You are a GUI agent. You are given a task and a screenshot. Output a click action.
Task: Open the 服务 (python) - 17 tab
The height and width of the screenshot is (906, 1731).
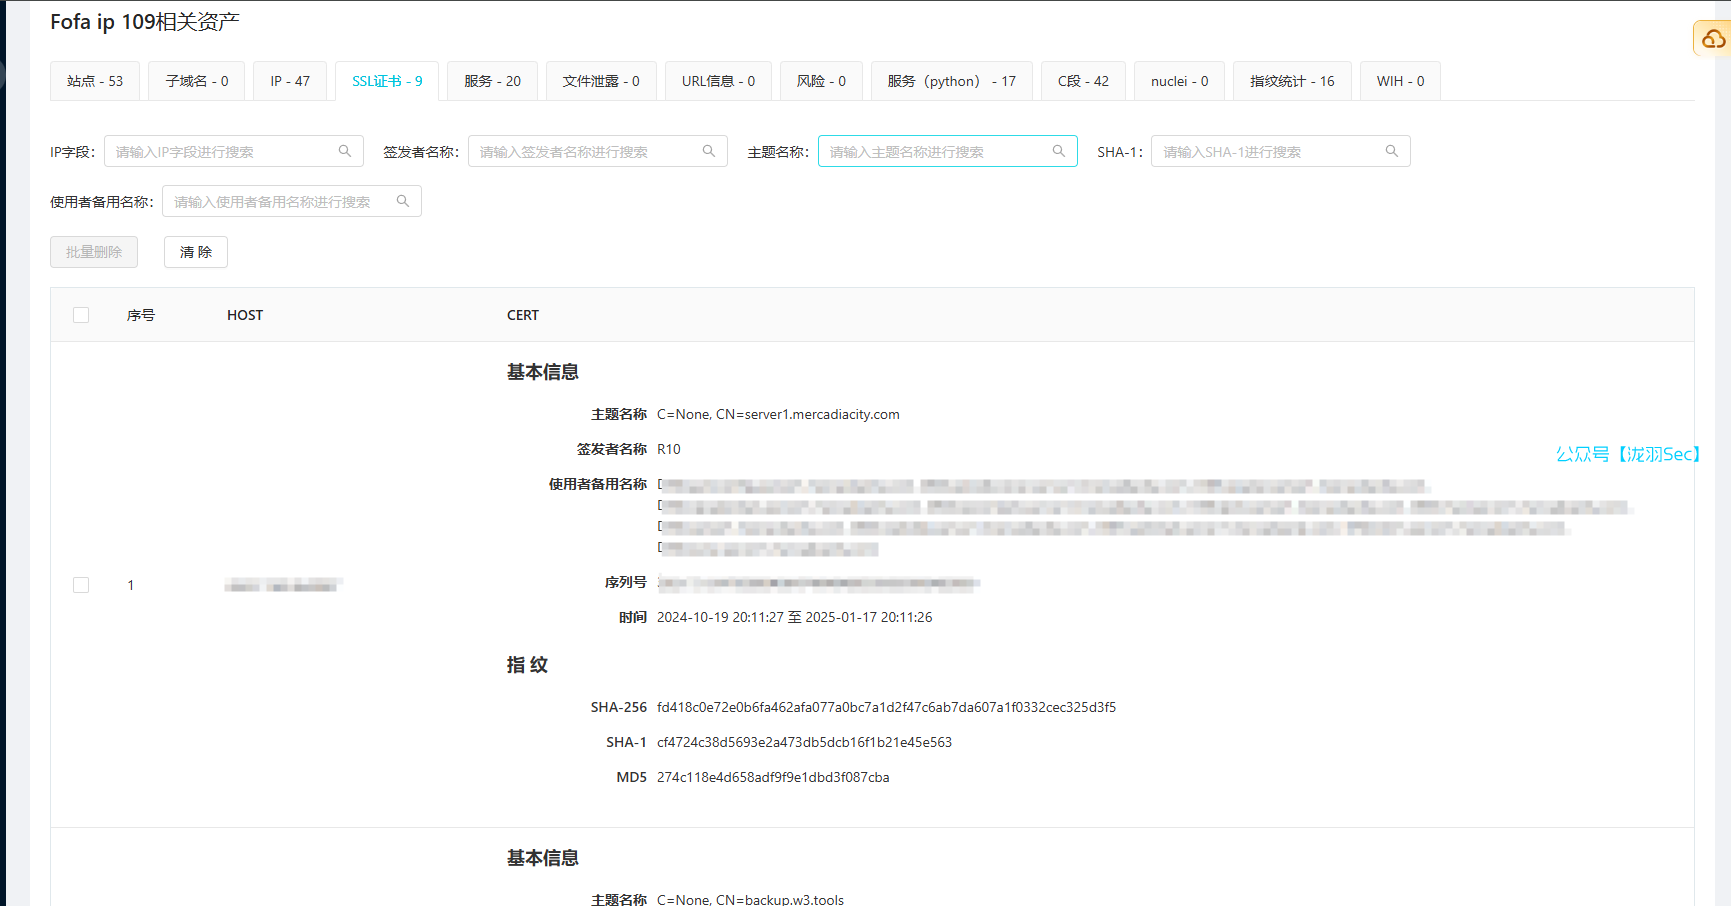[951, 81]
